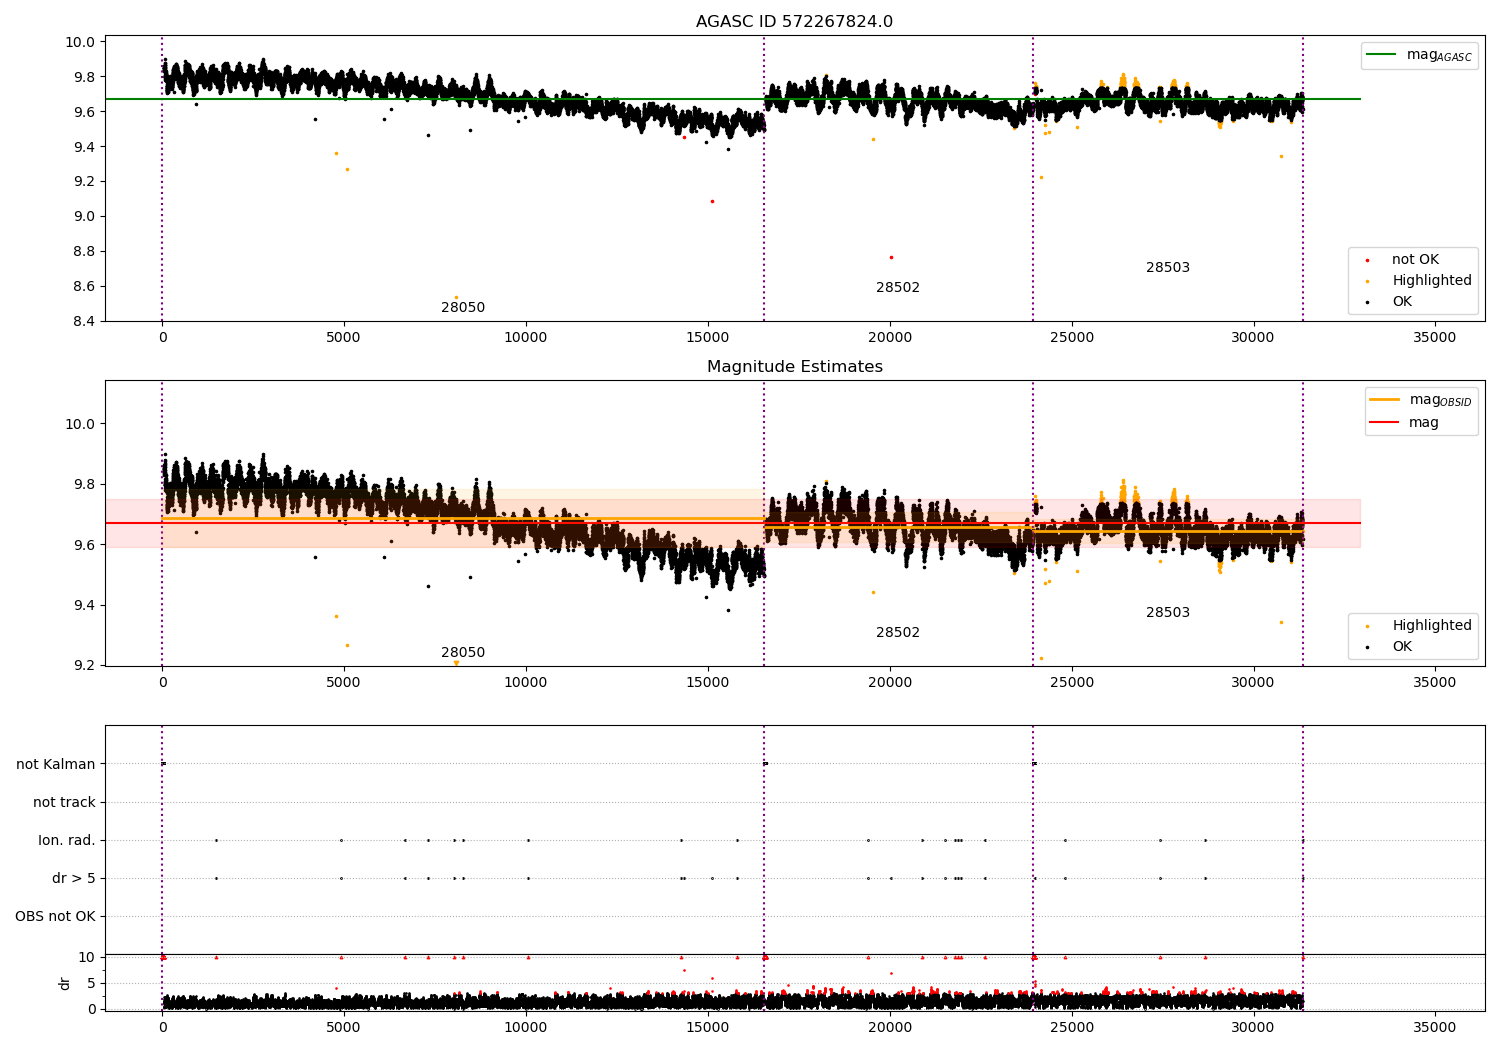Click the 15000 x-axis tick of bottom plot
The height and width of the screenshot is (1050, 1500).
pyautogui.click(x=708, y=1027)
